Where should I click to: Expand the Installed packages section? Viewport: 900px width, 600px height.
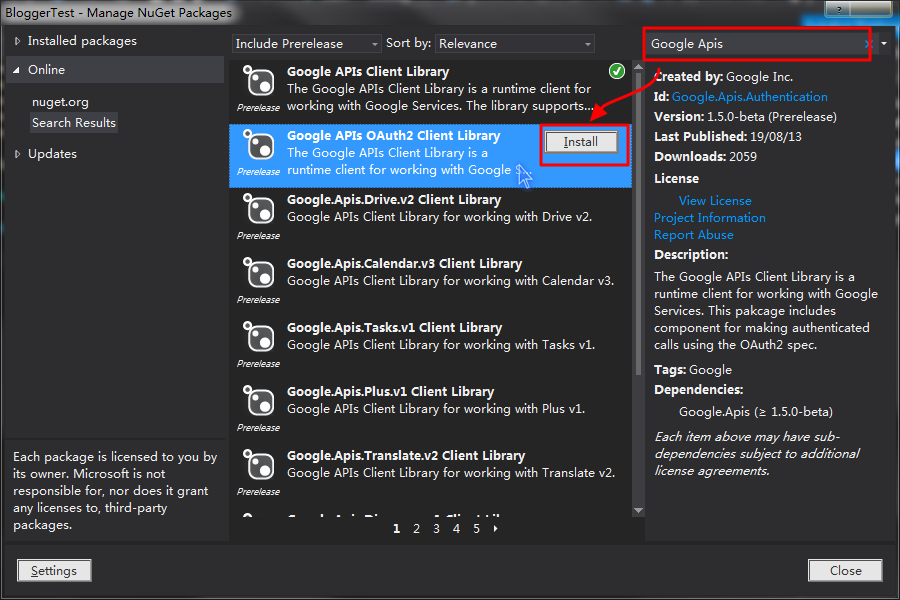(17, 41)
